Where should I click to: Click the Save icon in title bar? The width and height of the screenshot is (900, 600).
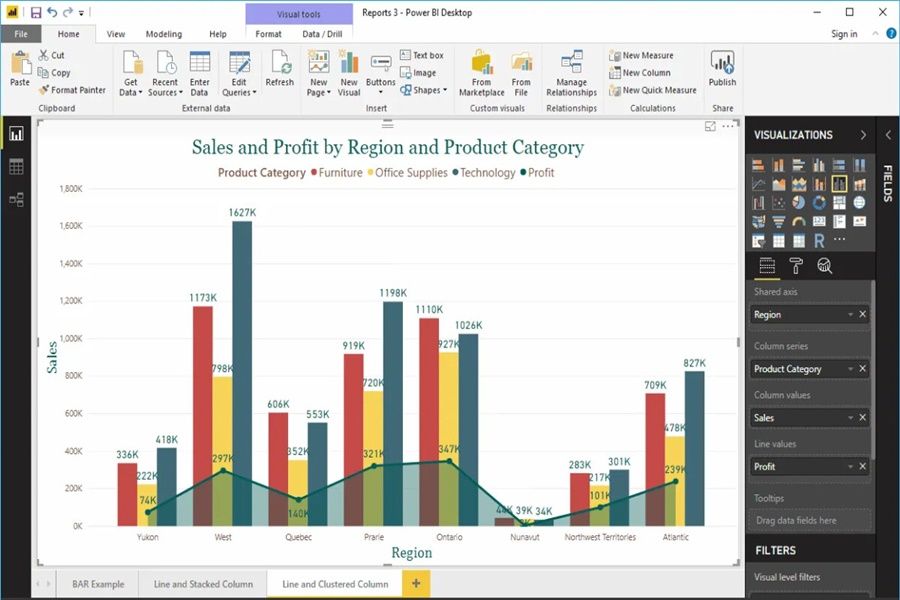click(x=36, y=12)
